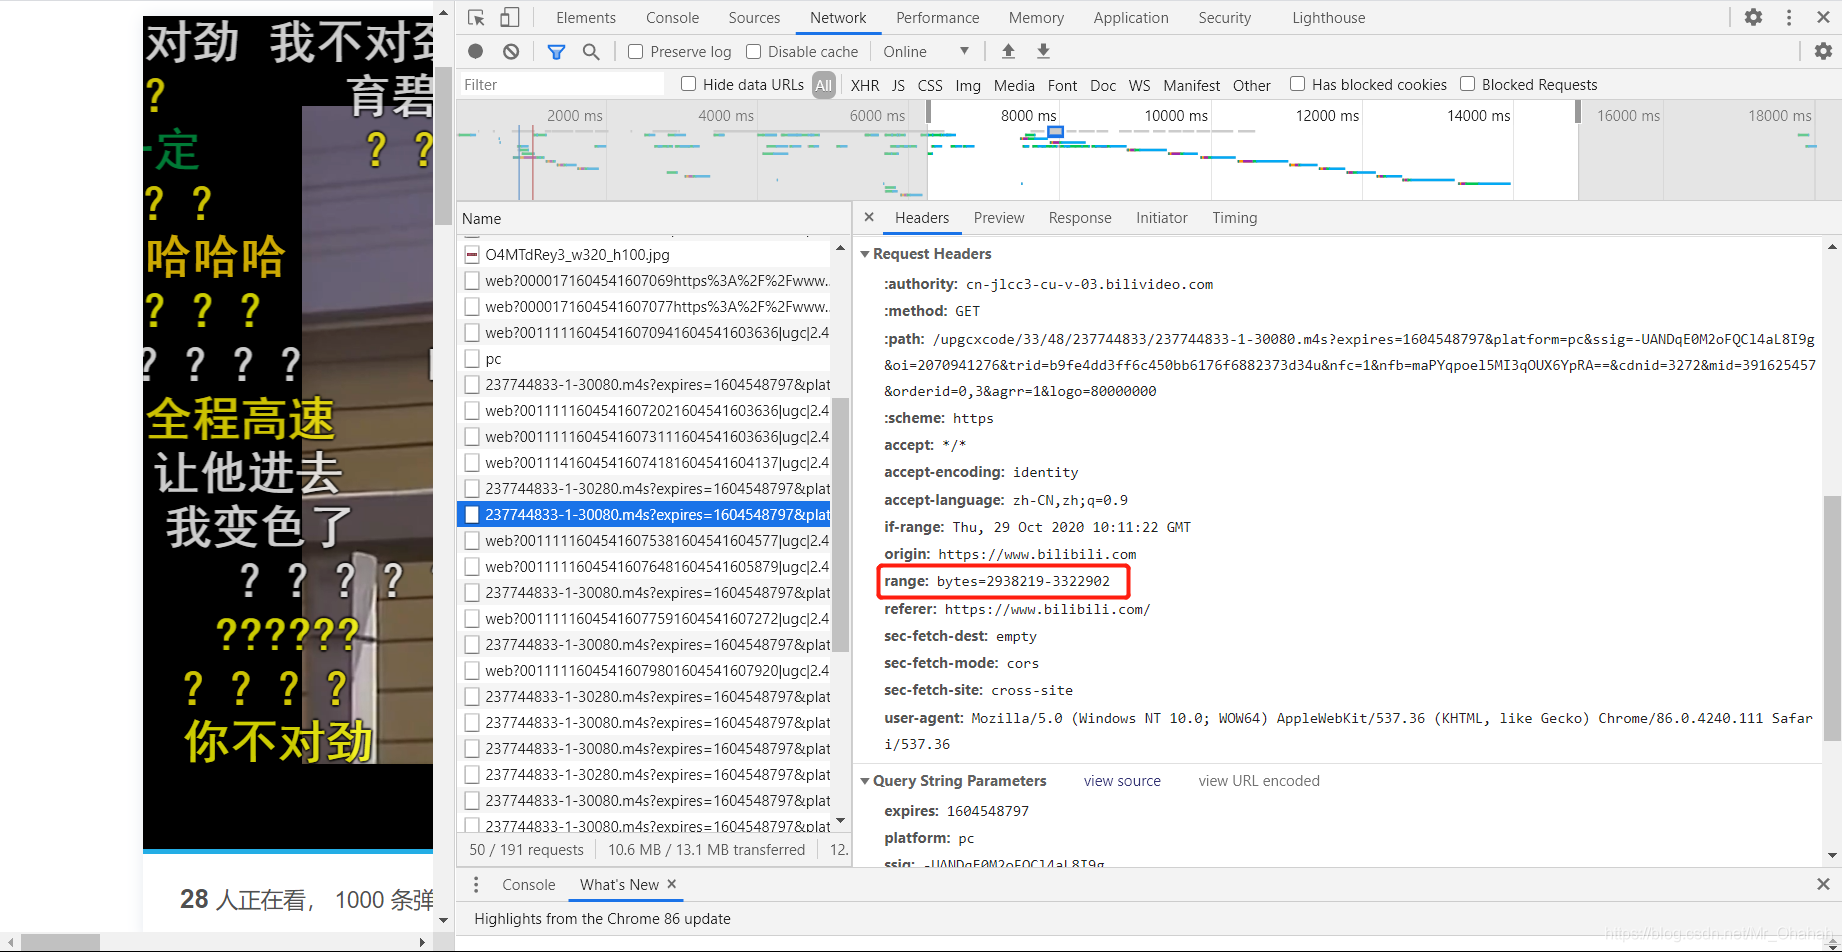Viewport: 1842px width, 952px height.
Task: Filter requests by CSS type
Action: click(x=930, y=85)
